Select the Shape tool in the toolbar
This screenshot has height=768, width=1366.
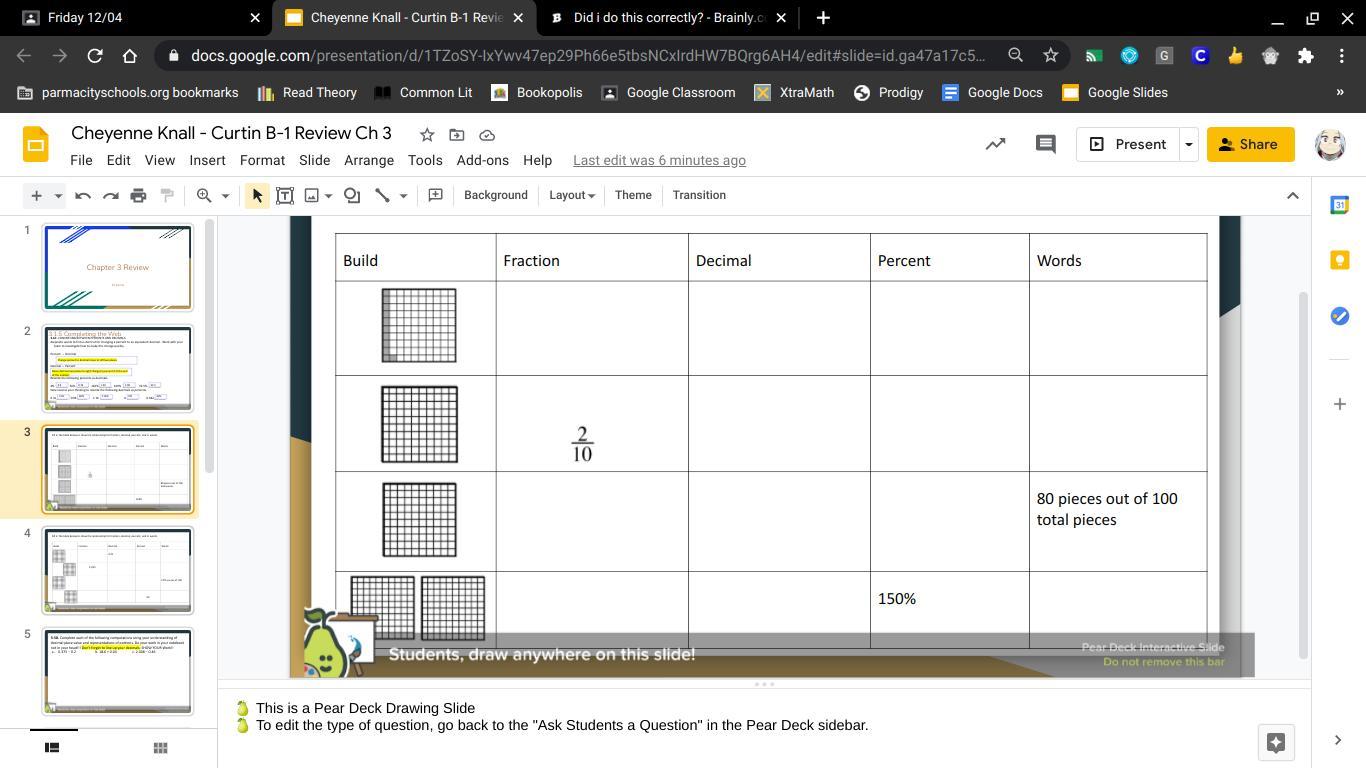(352, 196)
